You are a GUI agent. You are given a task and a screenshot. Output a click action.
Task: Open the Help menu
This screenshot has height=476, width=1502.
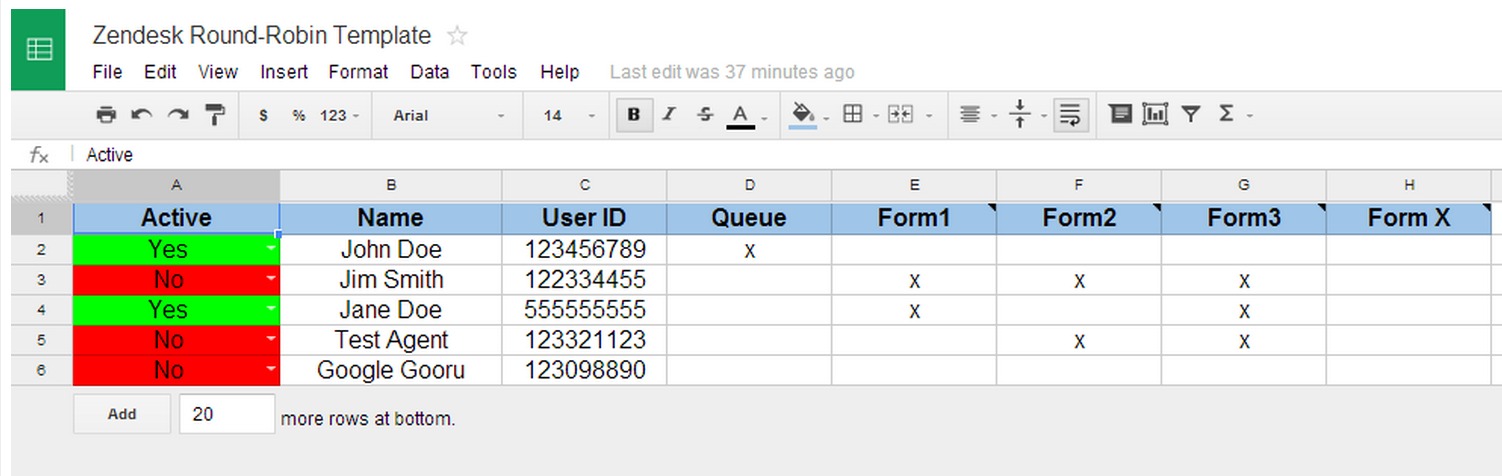pyautogui.click(x=560, y=72)
